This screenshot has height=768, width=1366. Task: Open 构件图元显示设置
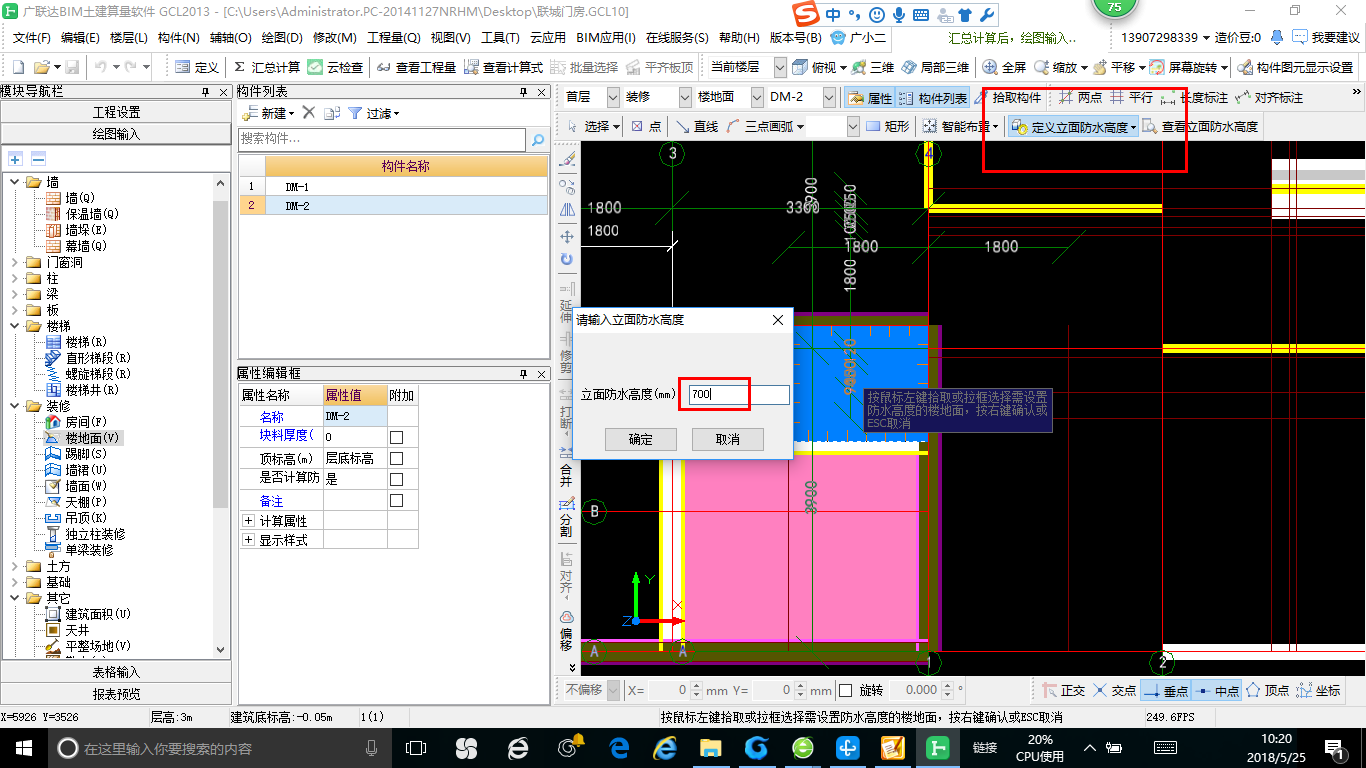tap(1295, 67)
